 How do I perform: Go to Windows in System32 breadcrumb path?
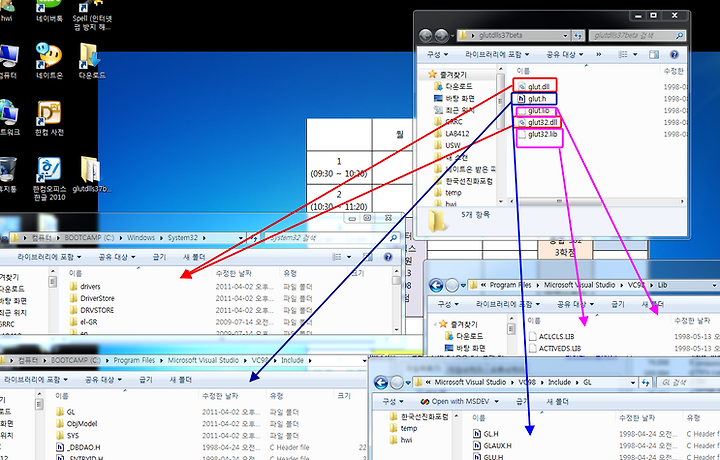tap(141, 238)
